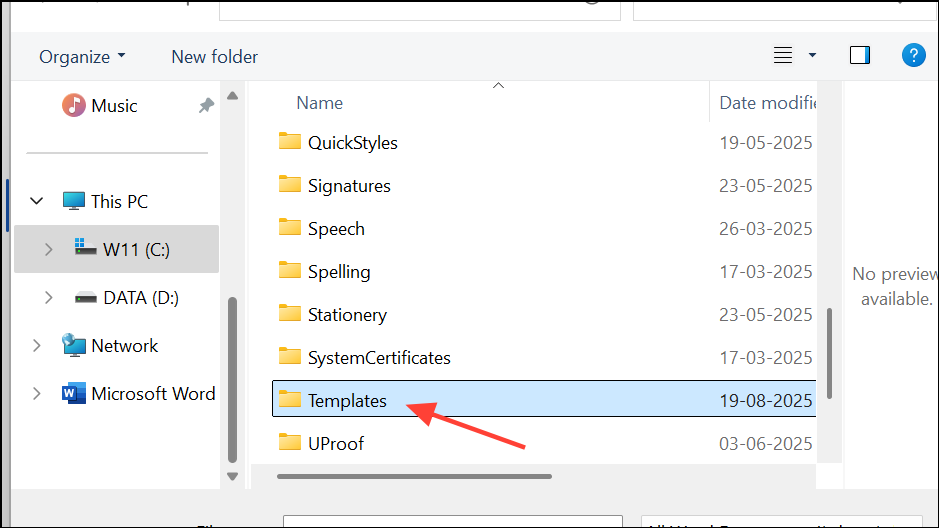939x528 pixels.
Task: Select the QuickStyles folder
Action: click(x=352, y=143)
